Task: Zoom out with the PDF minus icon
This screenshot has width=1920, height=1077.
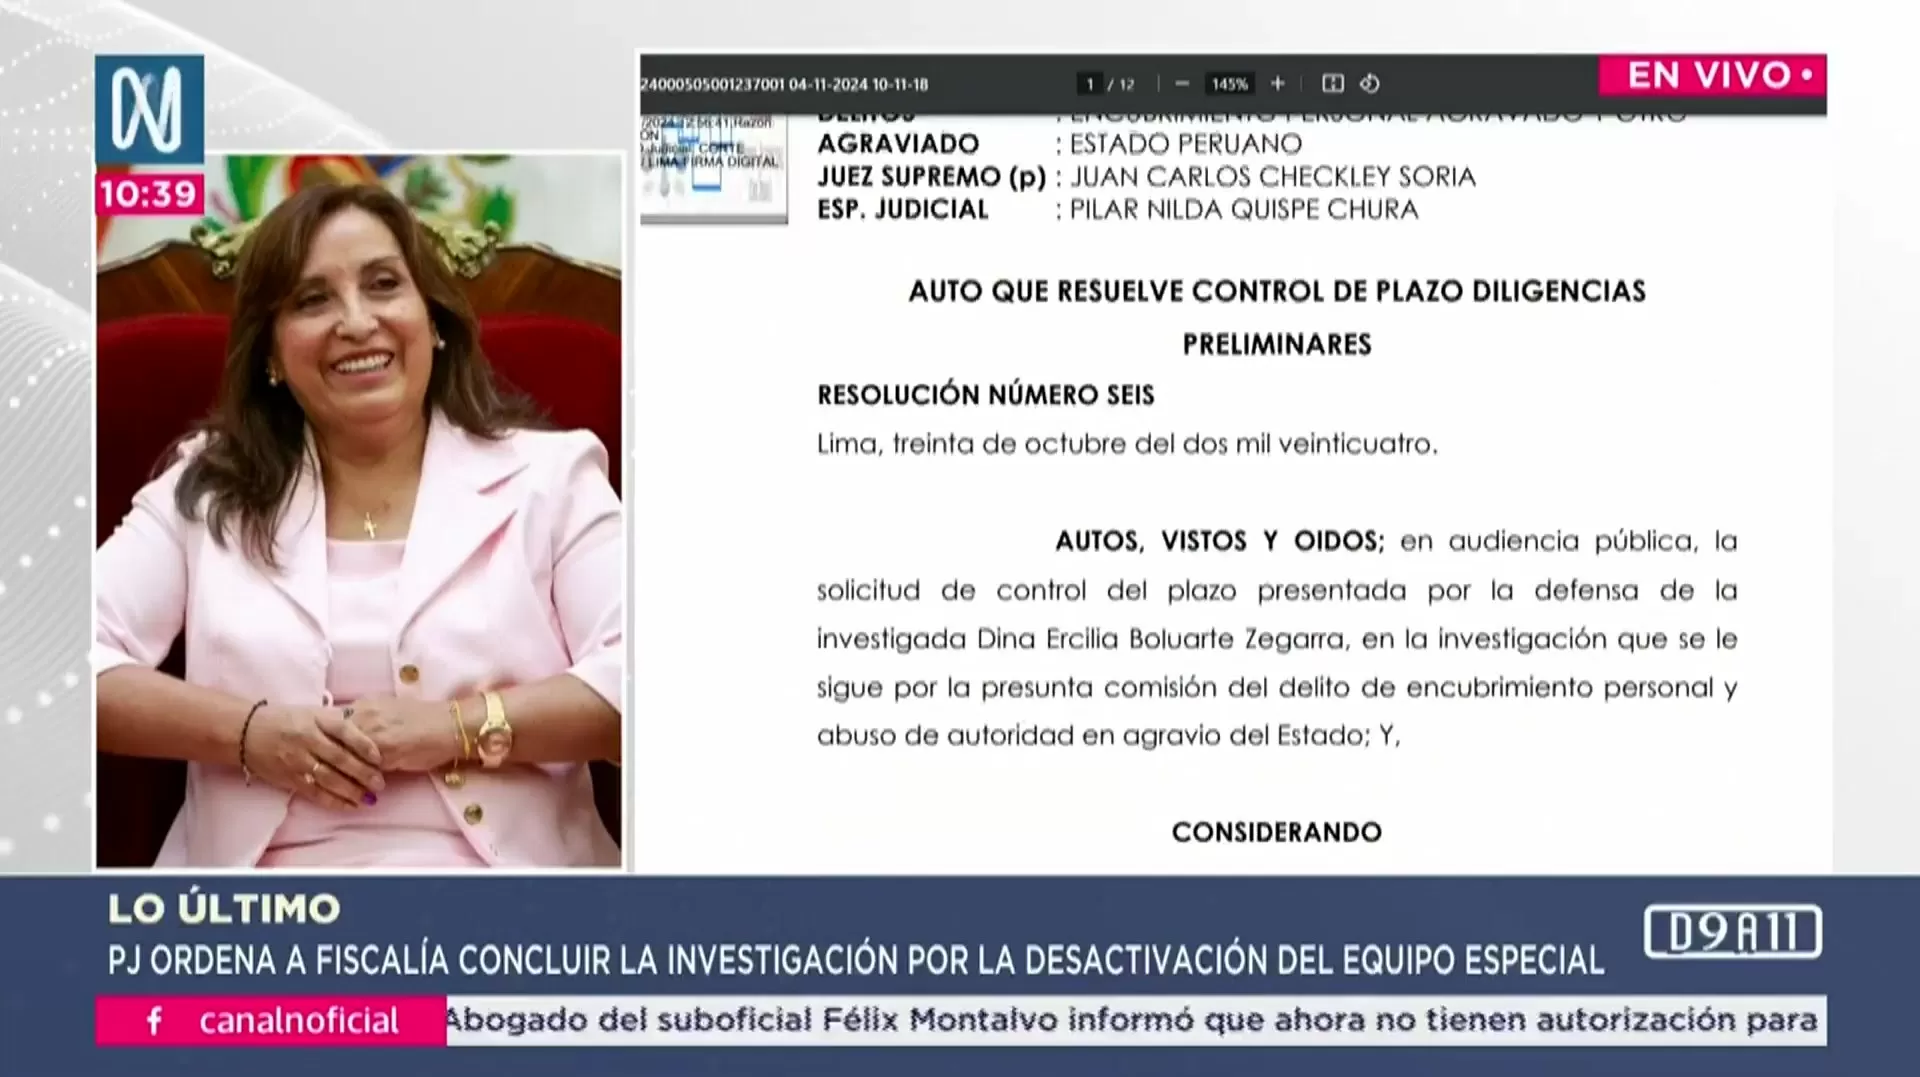Action: (1182, 84)
